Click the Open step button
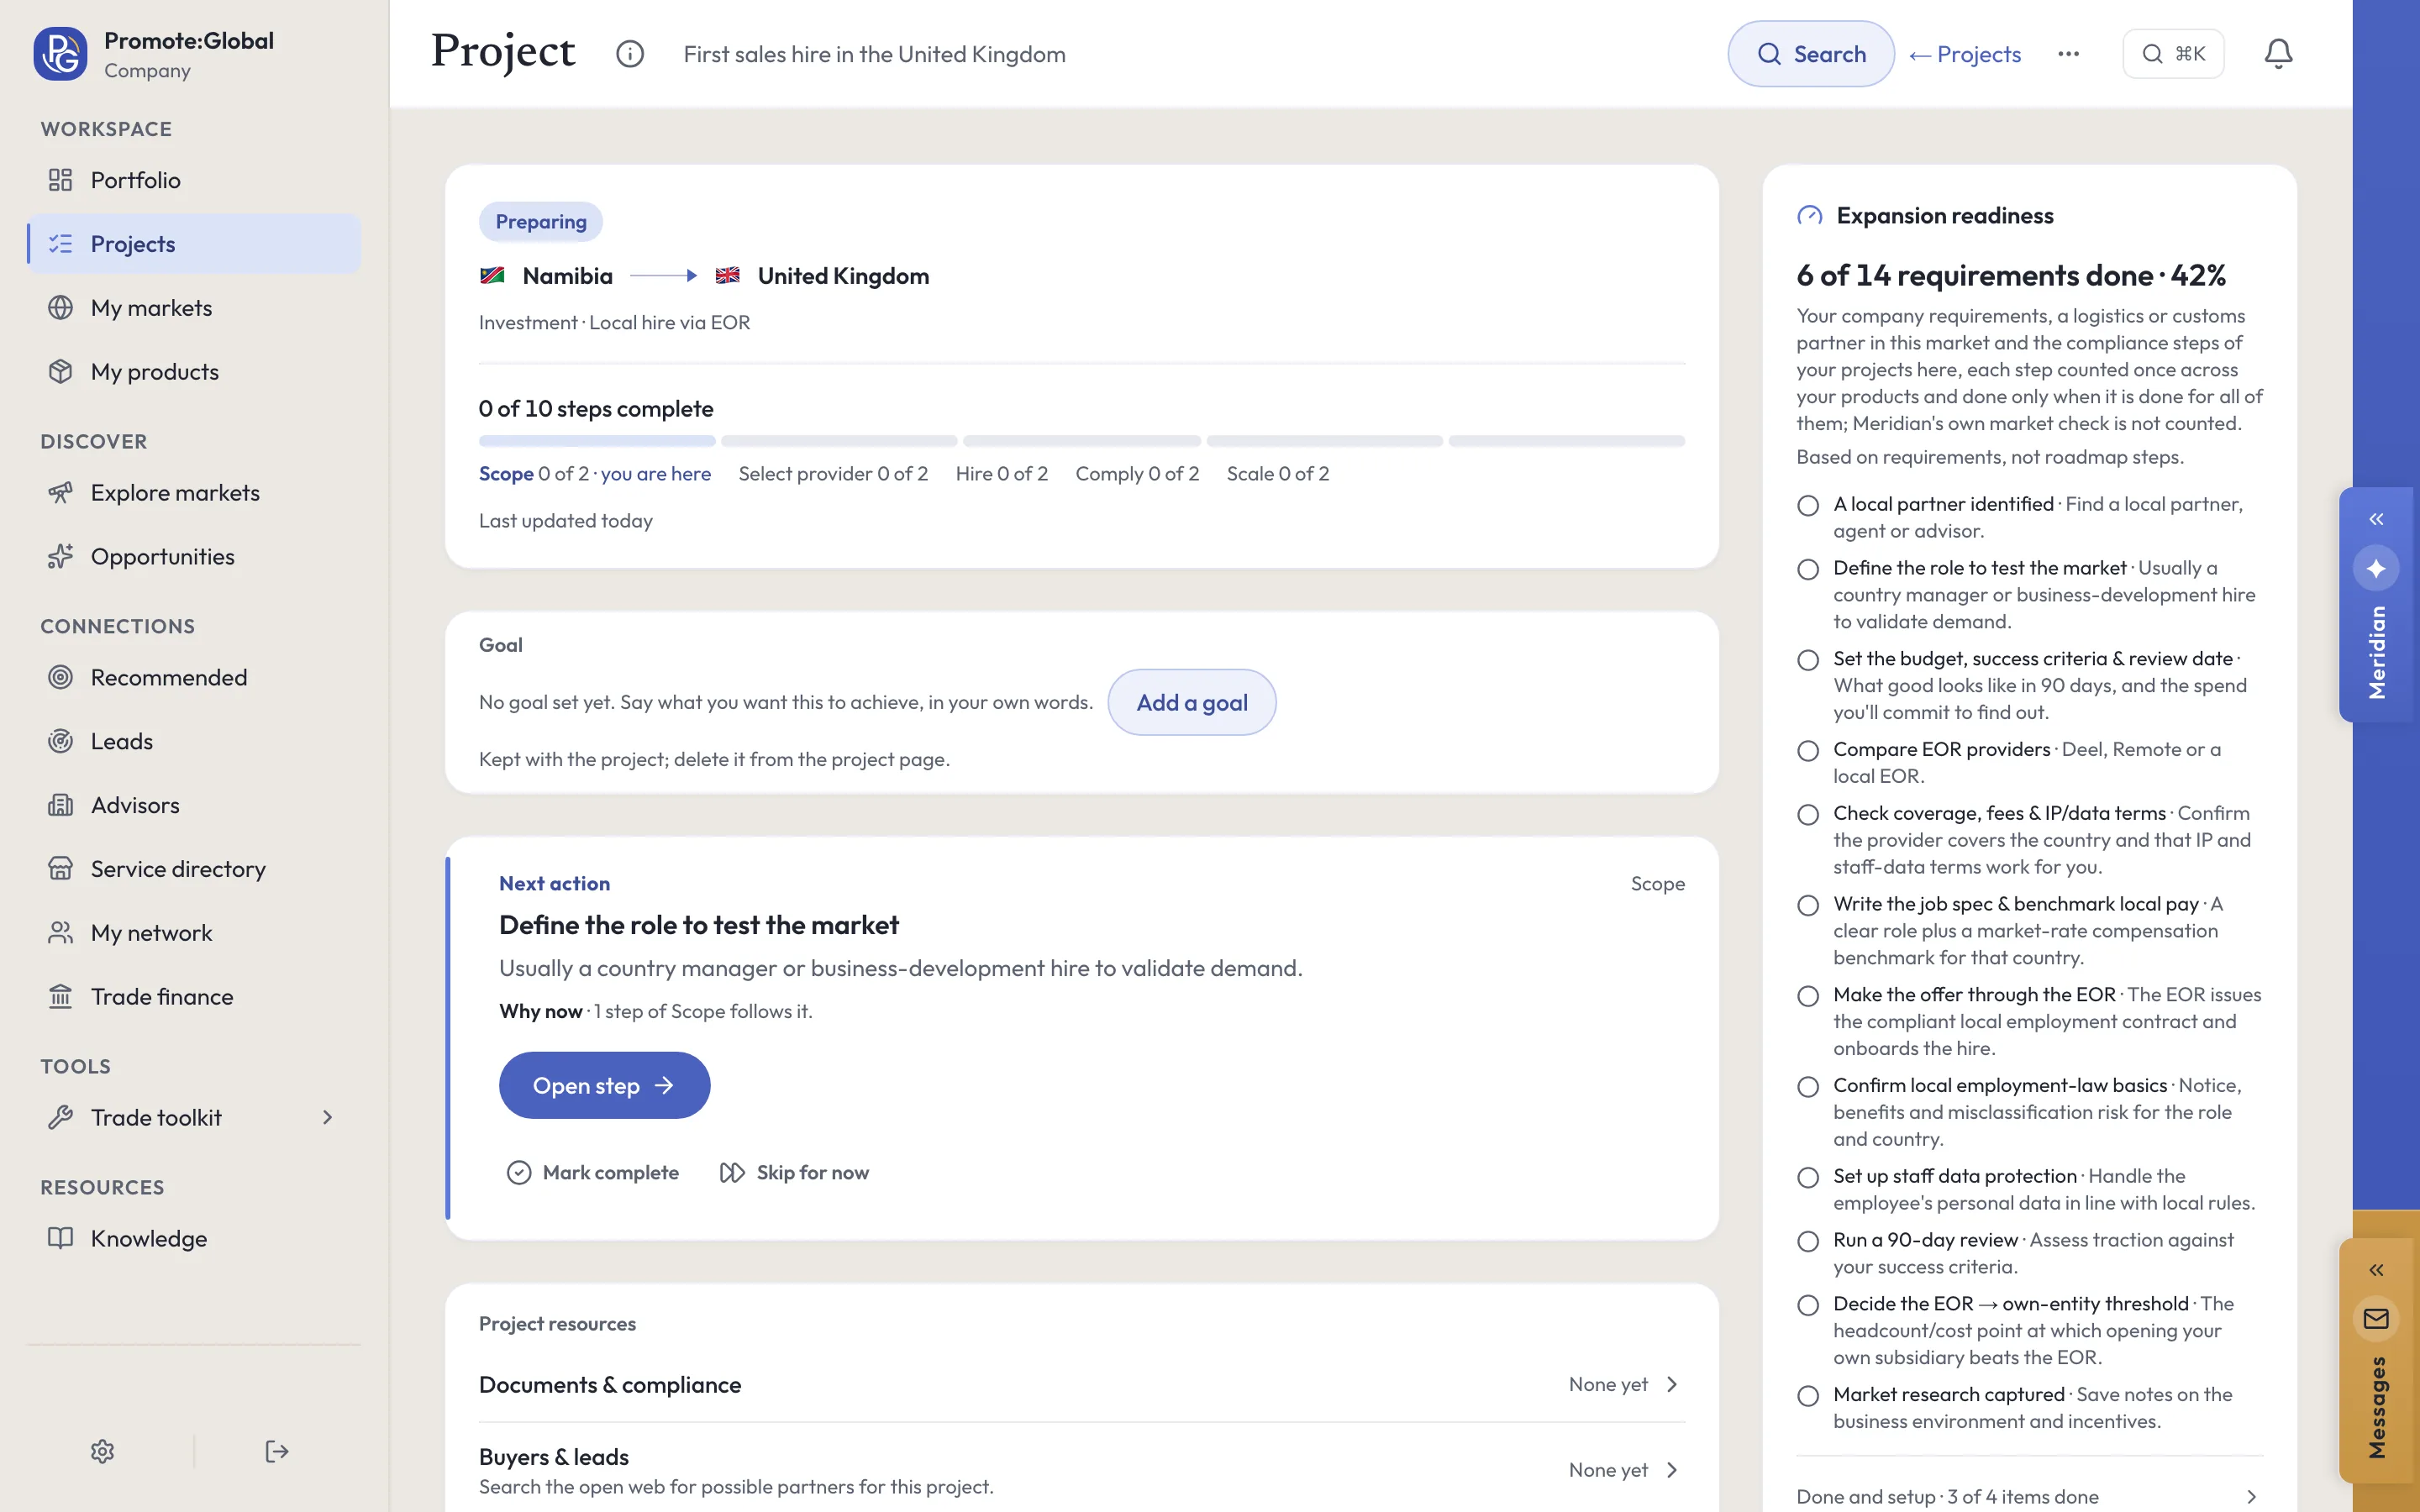Viewport: 2420px width, 1512px height. (604, 1085)
